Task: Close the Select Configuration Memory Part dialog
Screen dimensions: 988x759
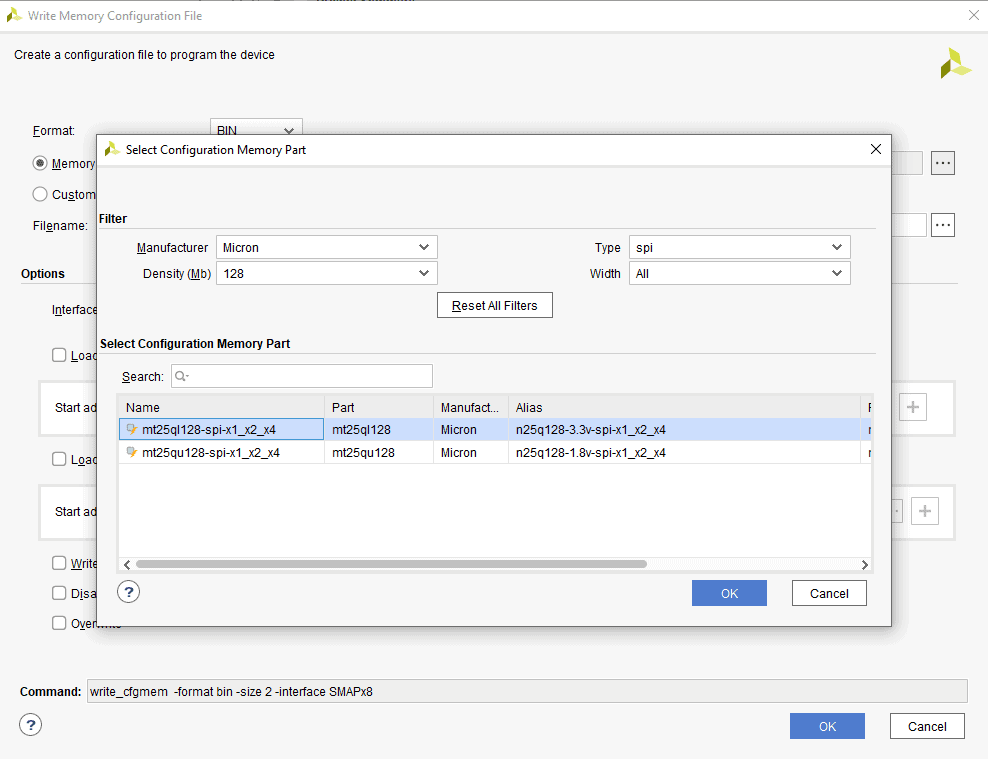Action: pos(875,149)
